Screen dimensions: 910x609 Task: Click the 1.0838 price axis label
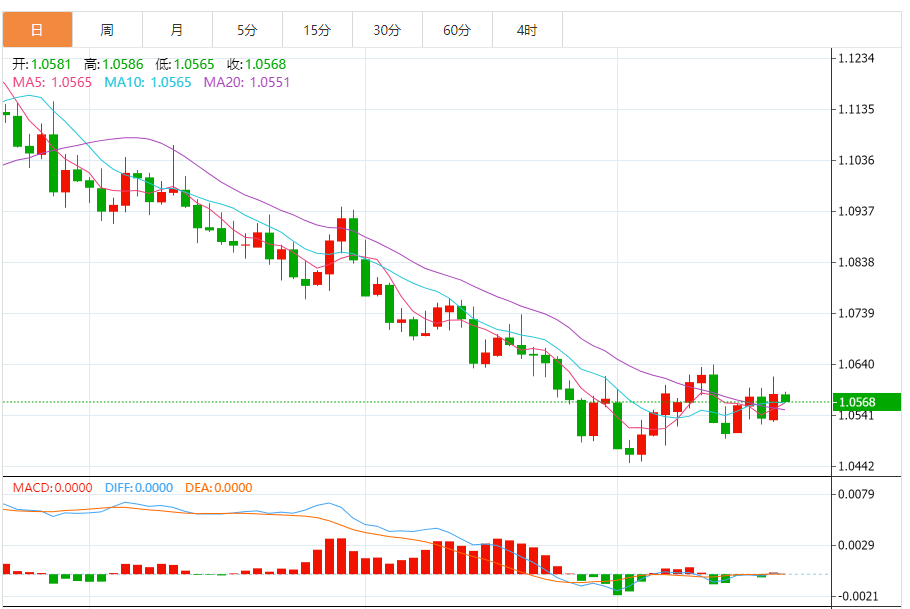pyautogui.click(x=856, y=262)
